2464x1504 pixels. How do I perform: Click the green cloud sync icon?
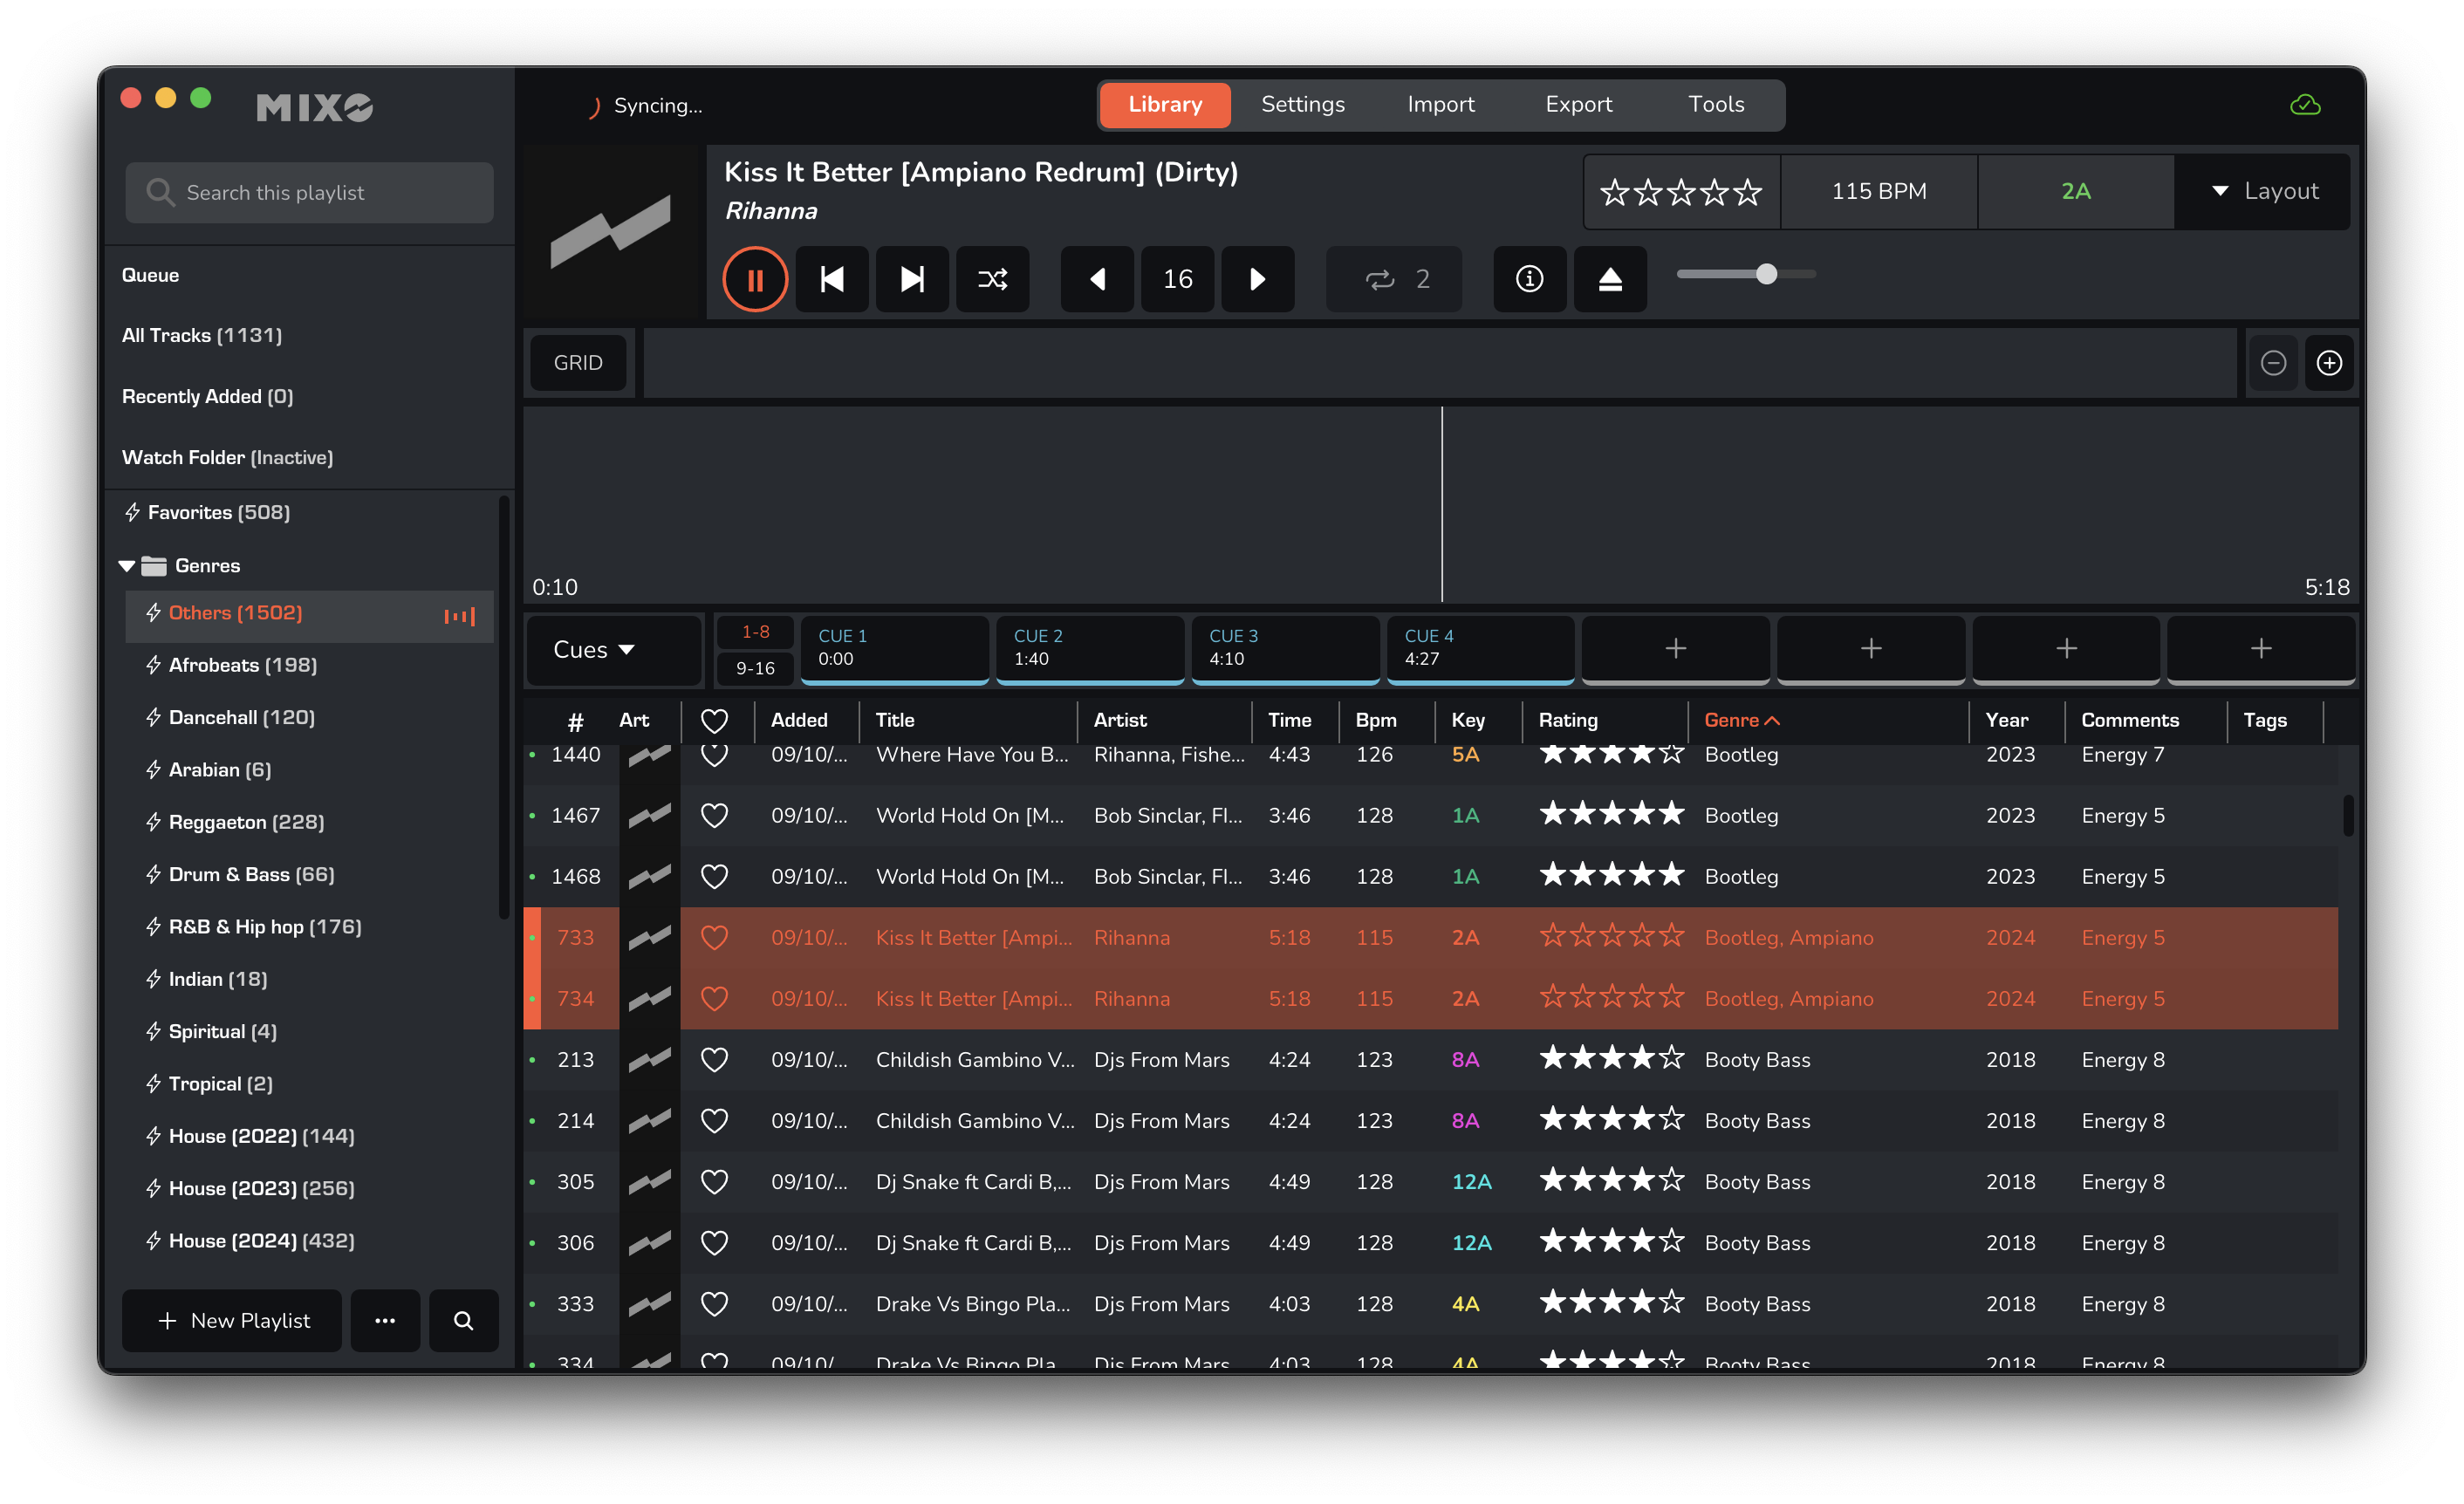pos(2305,105)
